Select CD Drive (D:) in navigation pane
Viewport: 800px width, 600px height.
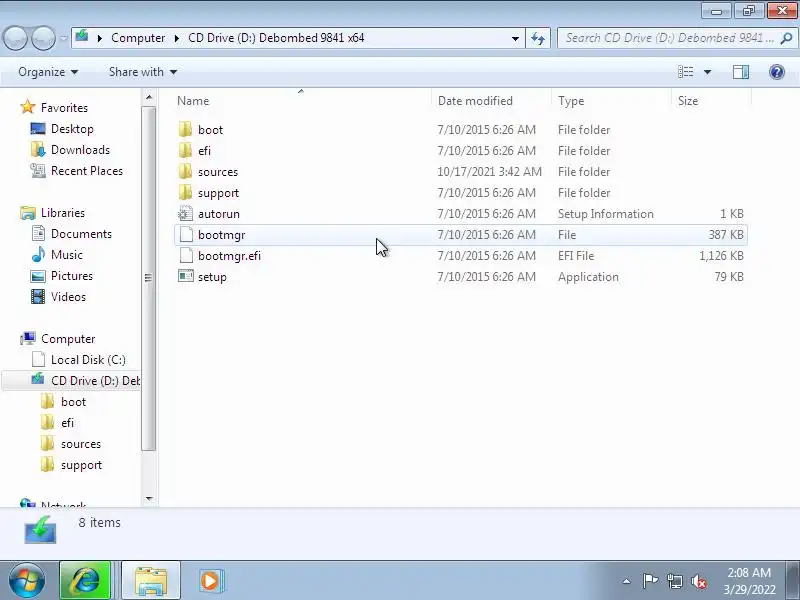[x=95, y=381]
